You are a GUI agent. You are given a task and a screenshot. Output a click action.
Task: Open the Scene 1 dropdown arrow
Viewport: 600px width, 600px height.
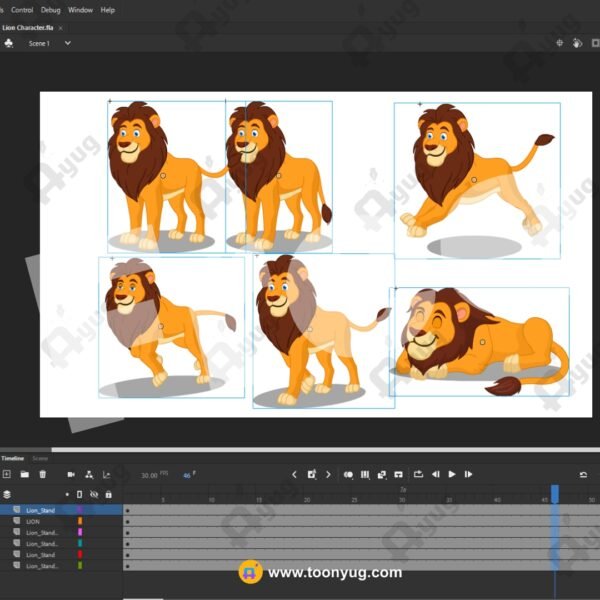(x=68, y=44)
